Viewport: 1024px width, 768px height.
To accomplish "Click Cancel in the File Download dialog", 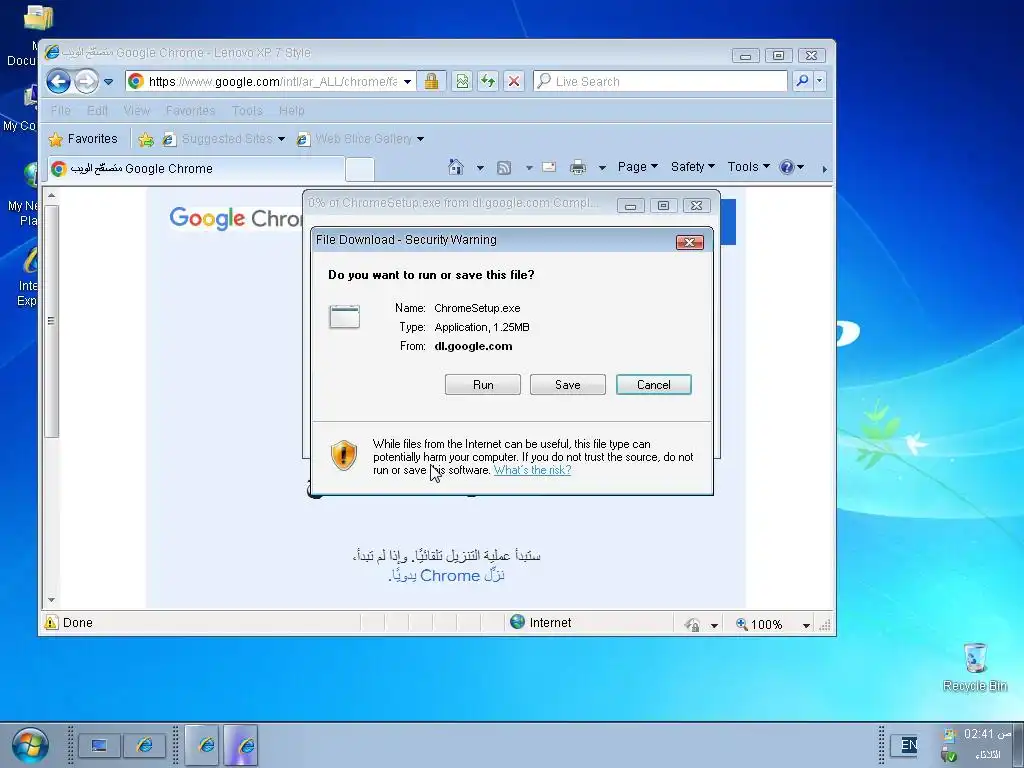I will [x=654, y=385].
